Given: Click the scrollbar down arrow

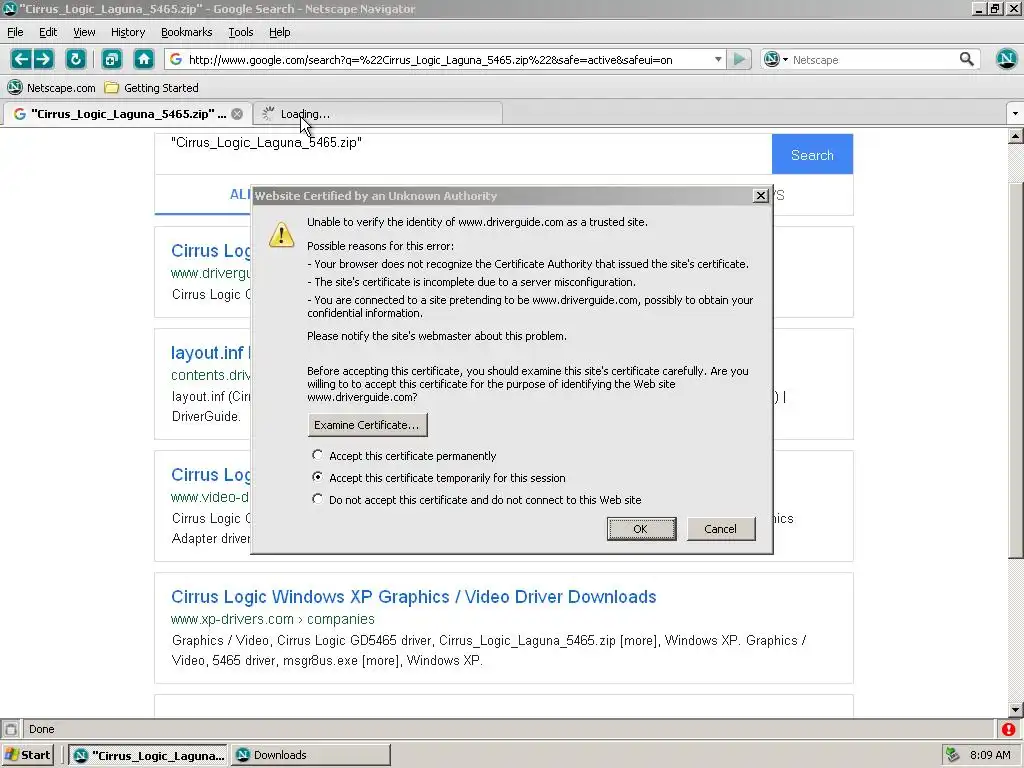Looking at the screenshot, I should pos(1016,710).
